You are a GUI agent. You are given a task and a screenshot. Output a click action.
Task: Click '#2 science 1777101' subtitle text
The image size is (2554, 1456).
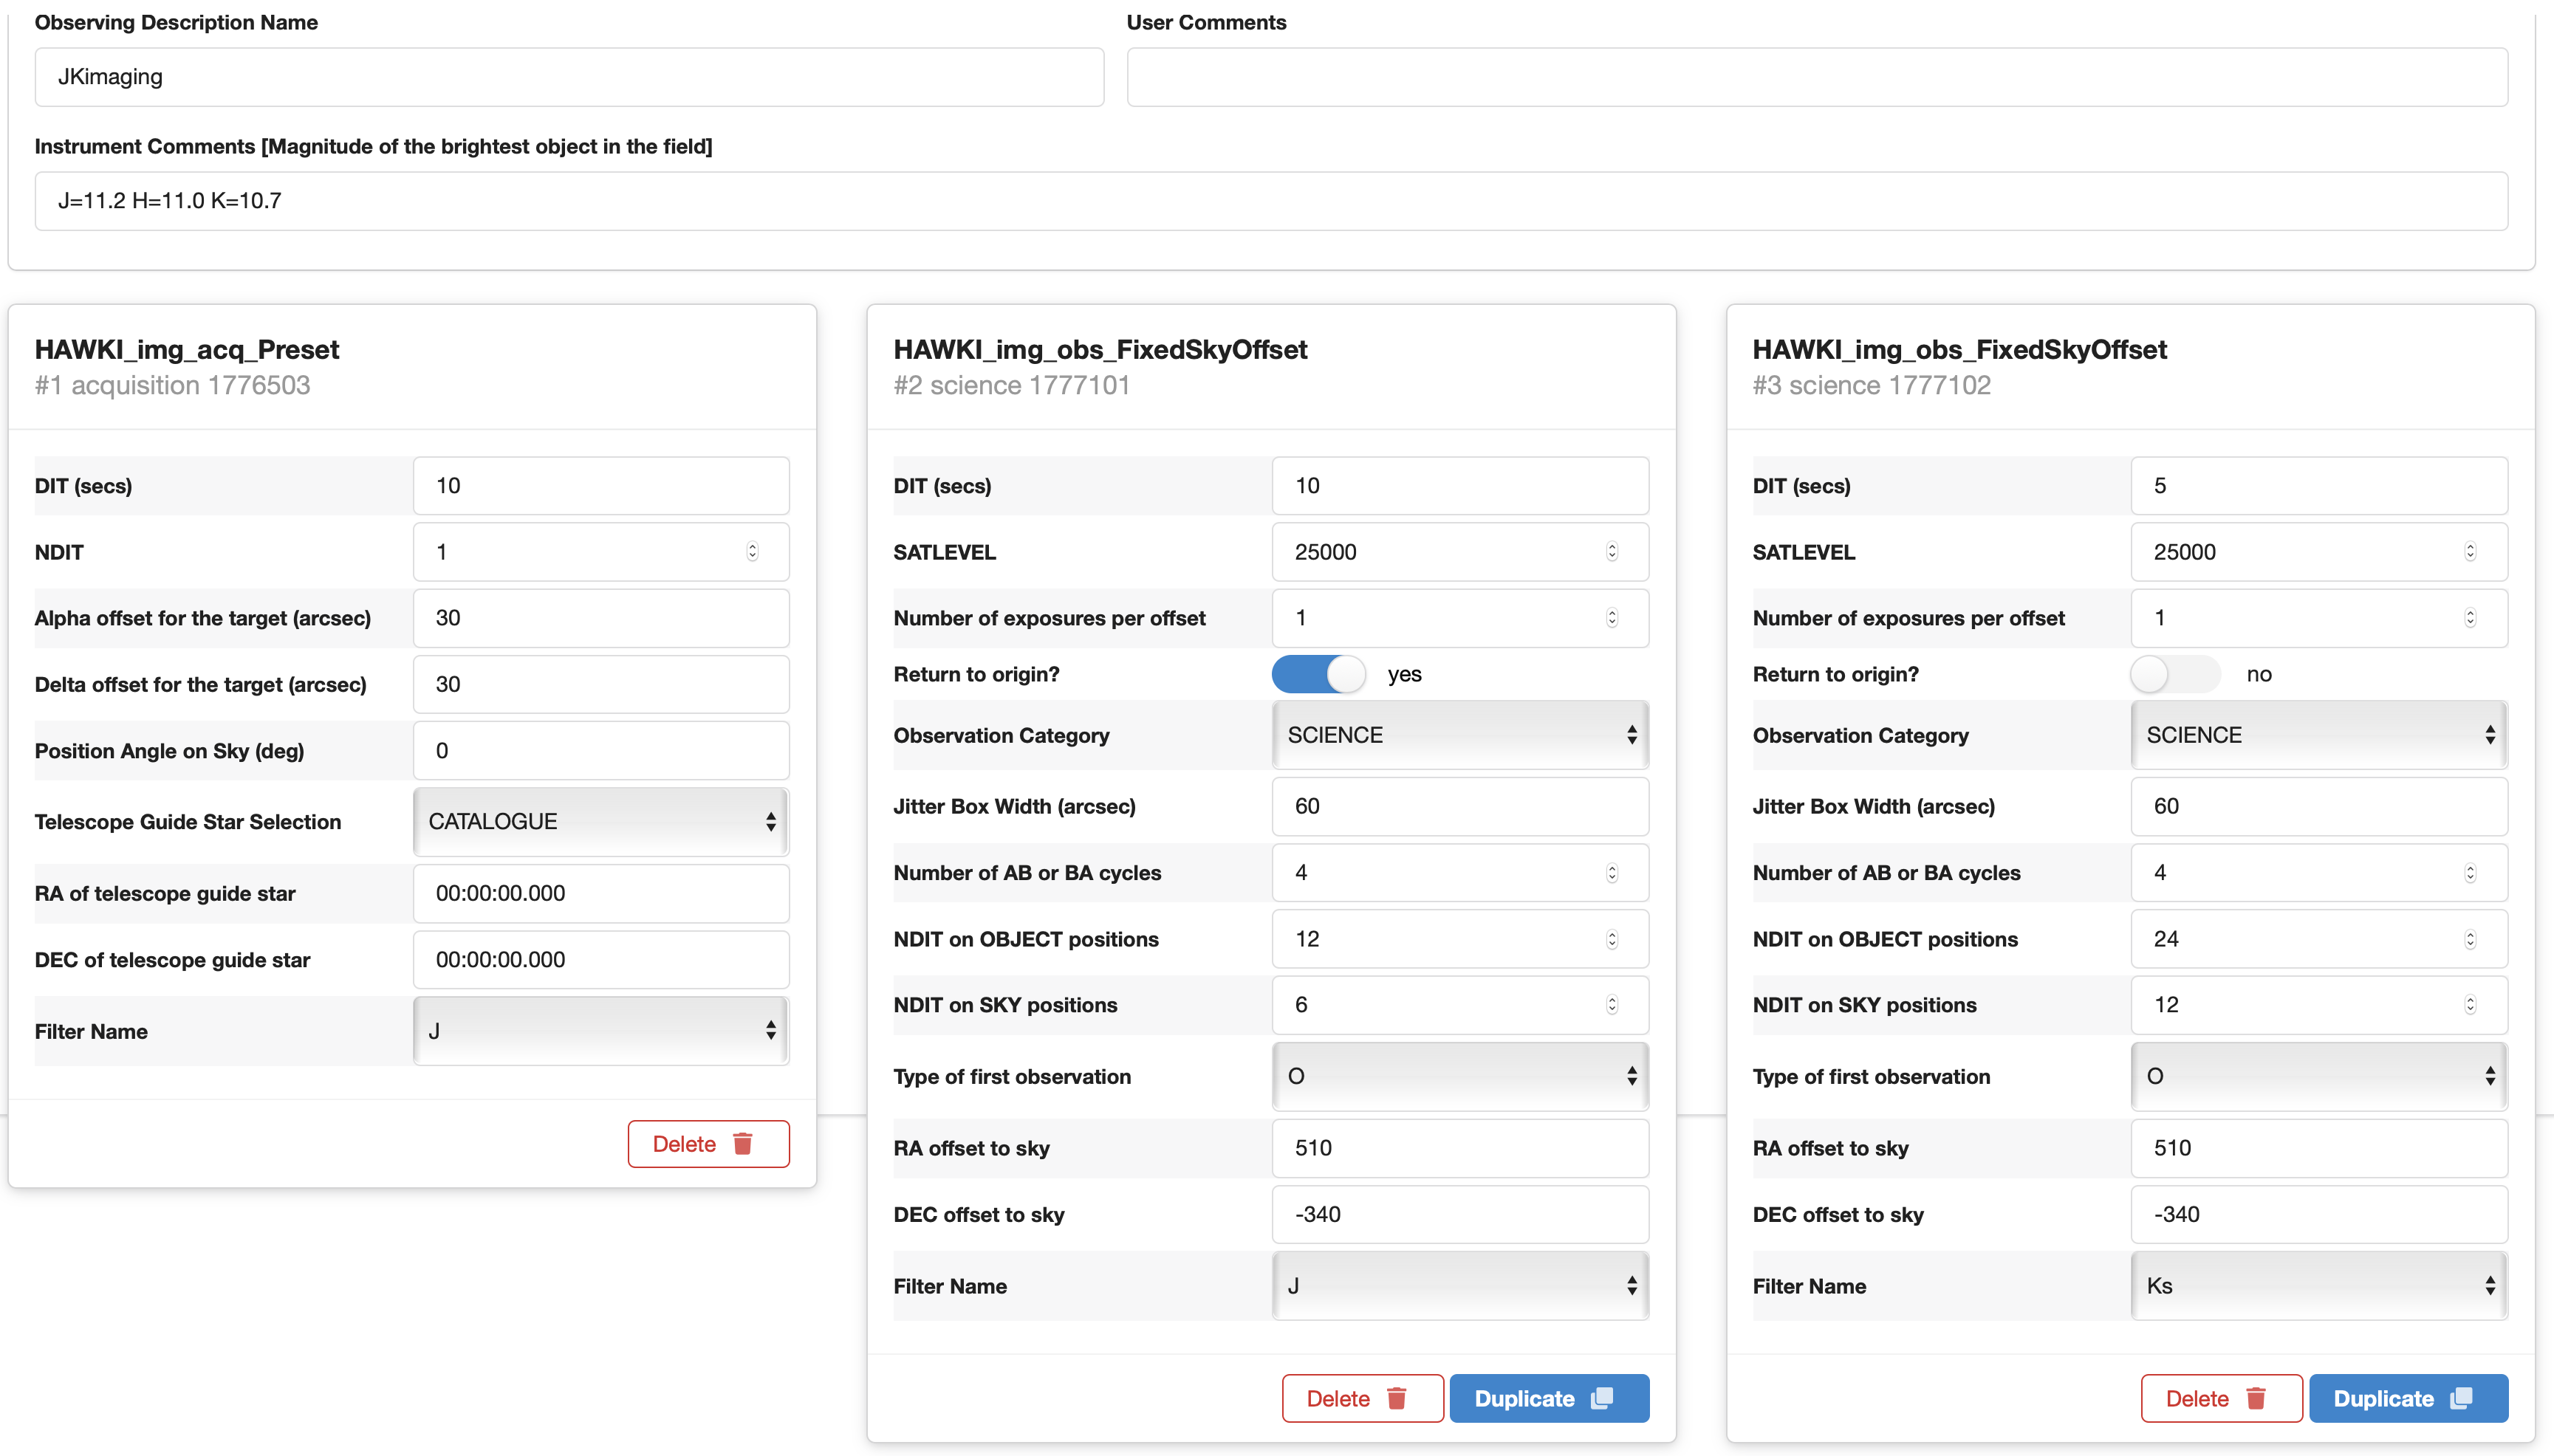tap(1011, 385)
